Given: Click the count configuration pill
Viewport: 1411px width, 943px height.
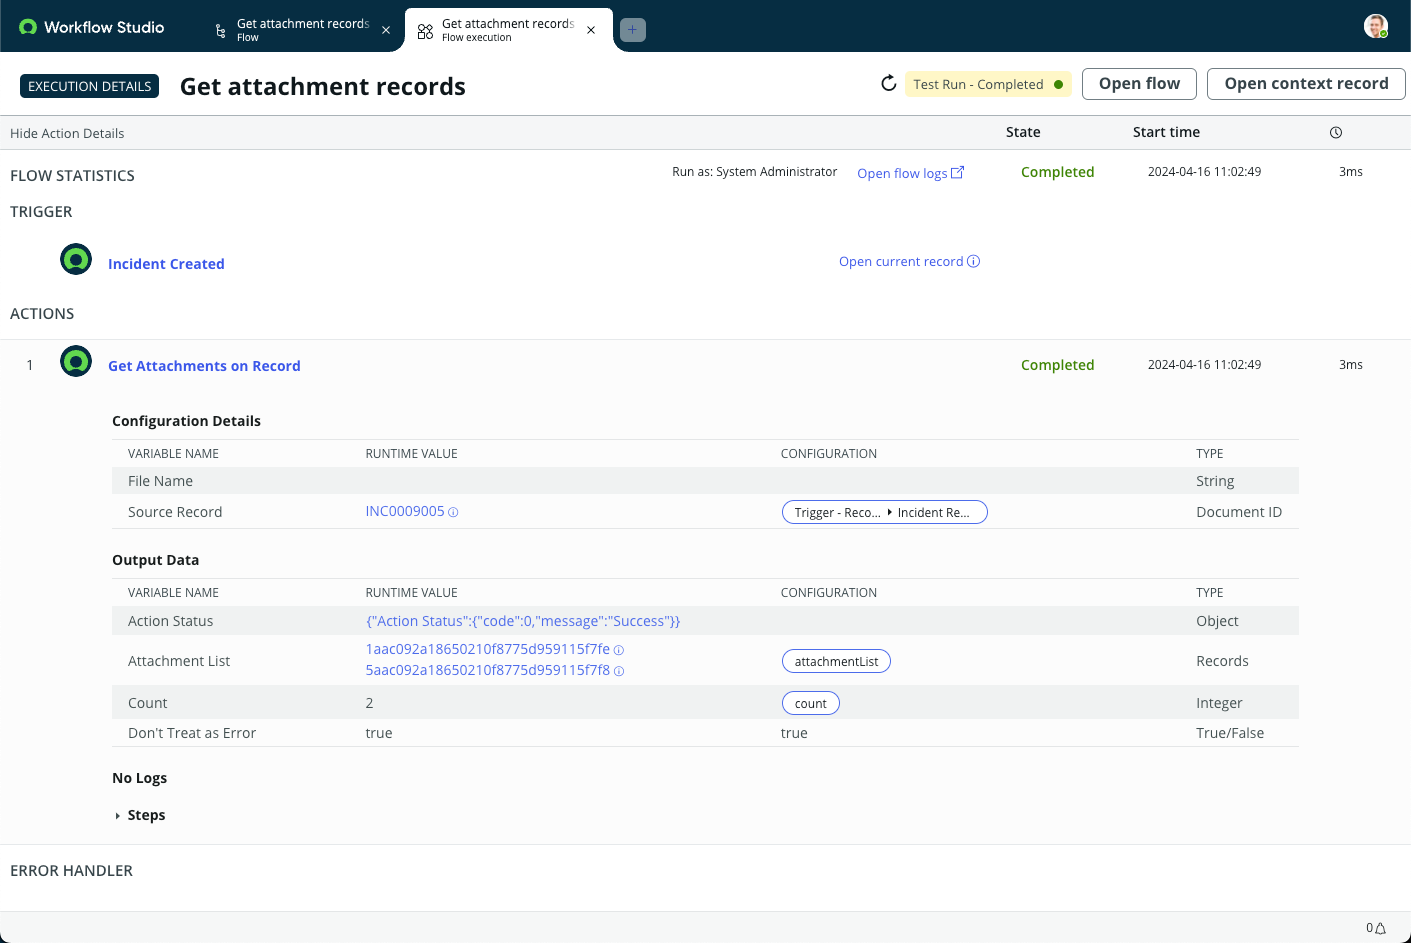Looking at the screenshot, I should (x=810, y=703).
